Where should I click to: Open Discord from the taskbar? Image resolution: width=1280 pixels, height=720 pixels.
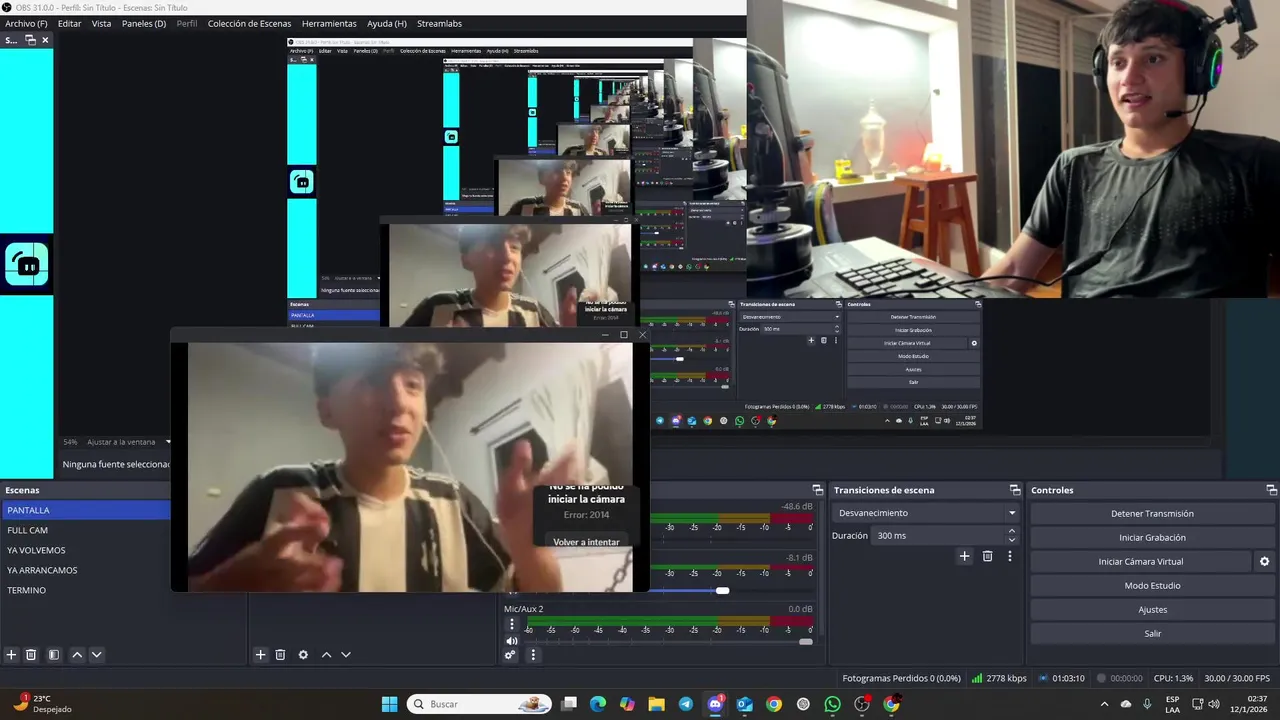click(x=715, y=704)
